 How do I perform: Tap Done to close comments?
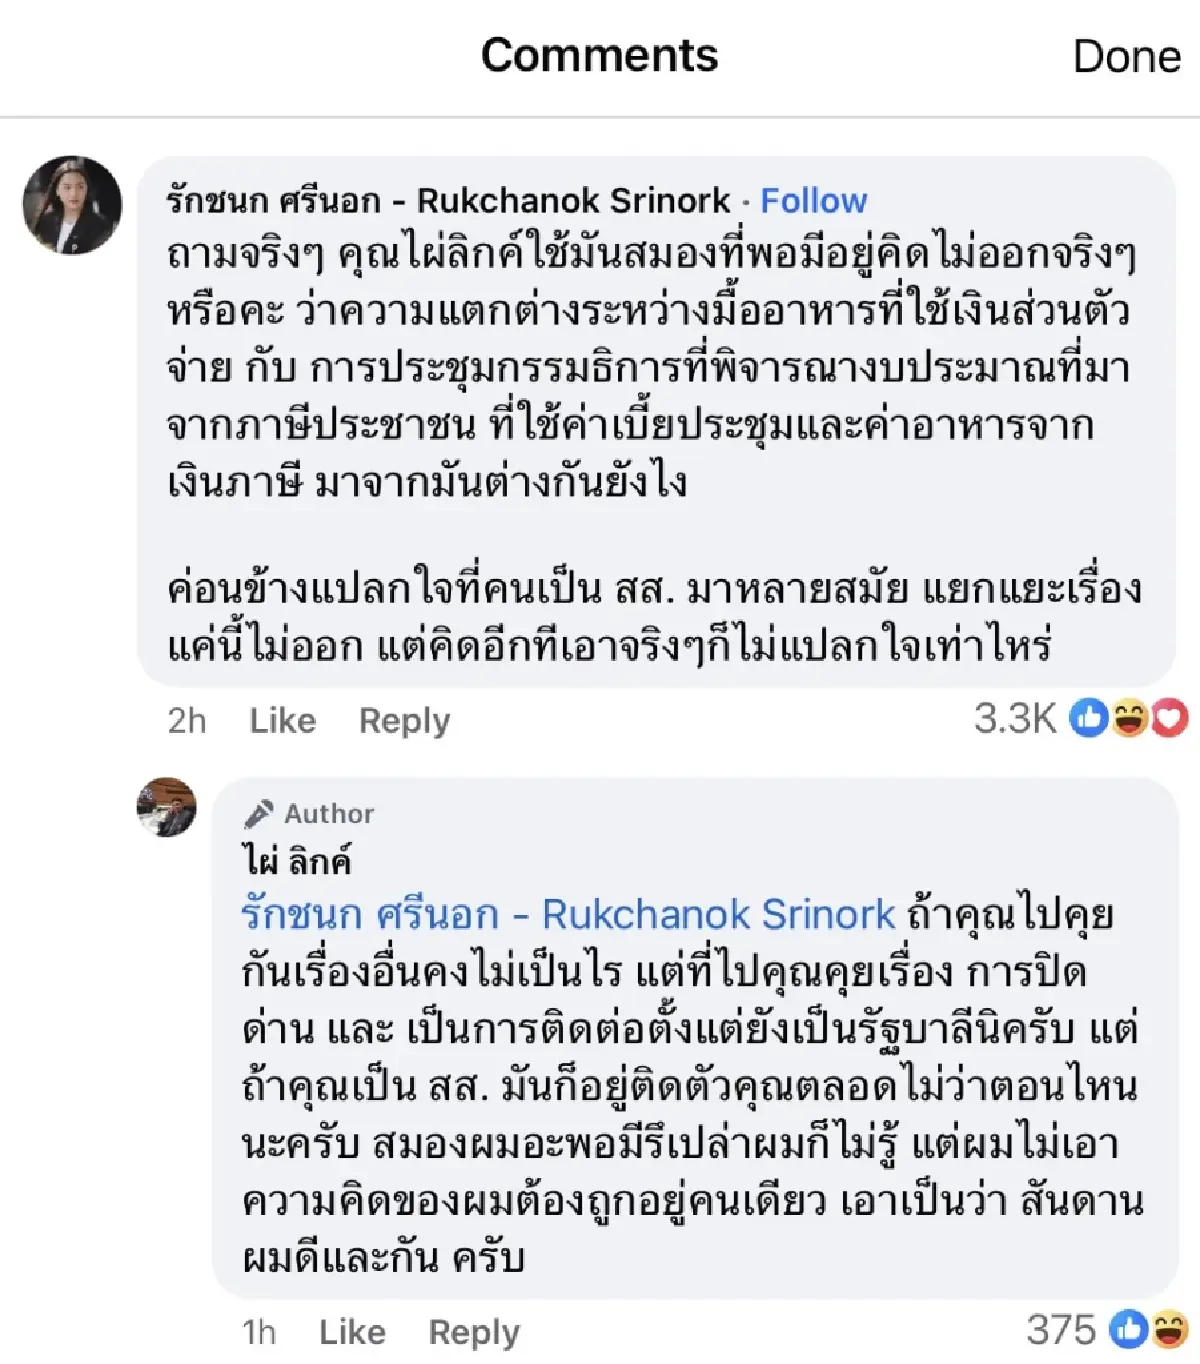pyautogui.click(x=1126, y=56)
